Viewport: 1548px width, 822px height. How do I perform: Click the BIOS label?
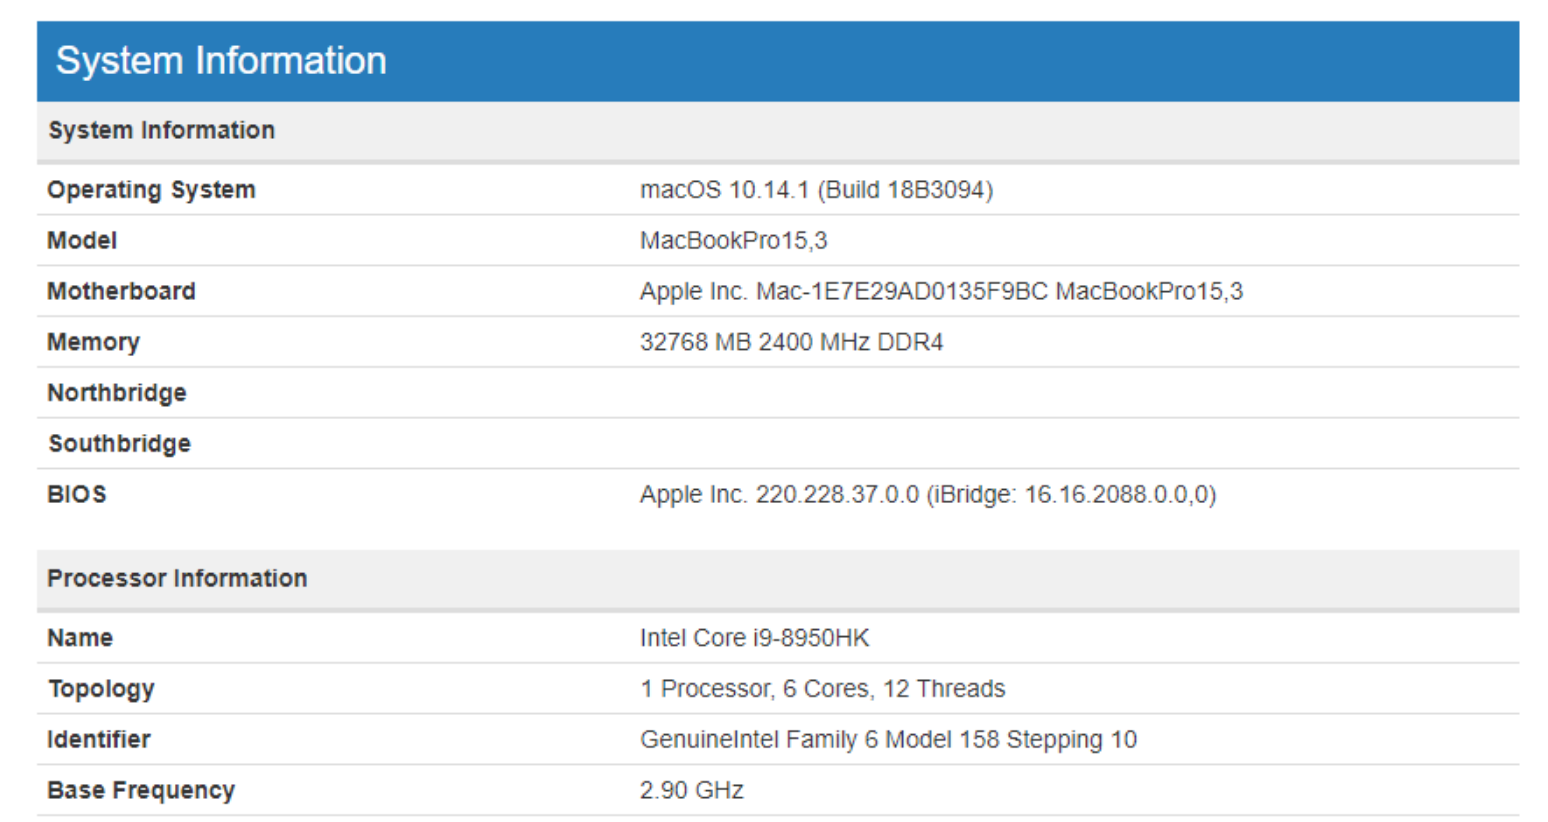tap(76, 494)
